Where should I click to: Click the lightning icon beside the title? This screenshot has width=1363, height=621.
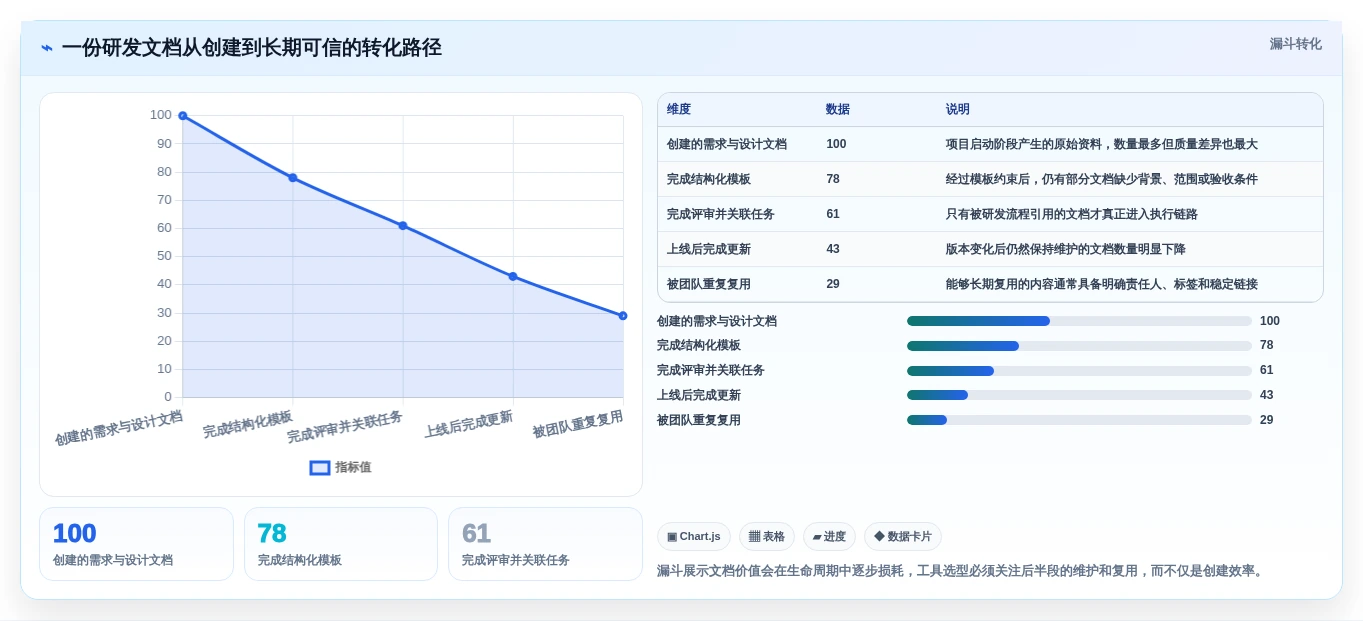coord(47,47)
